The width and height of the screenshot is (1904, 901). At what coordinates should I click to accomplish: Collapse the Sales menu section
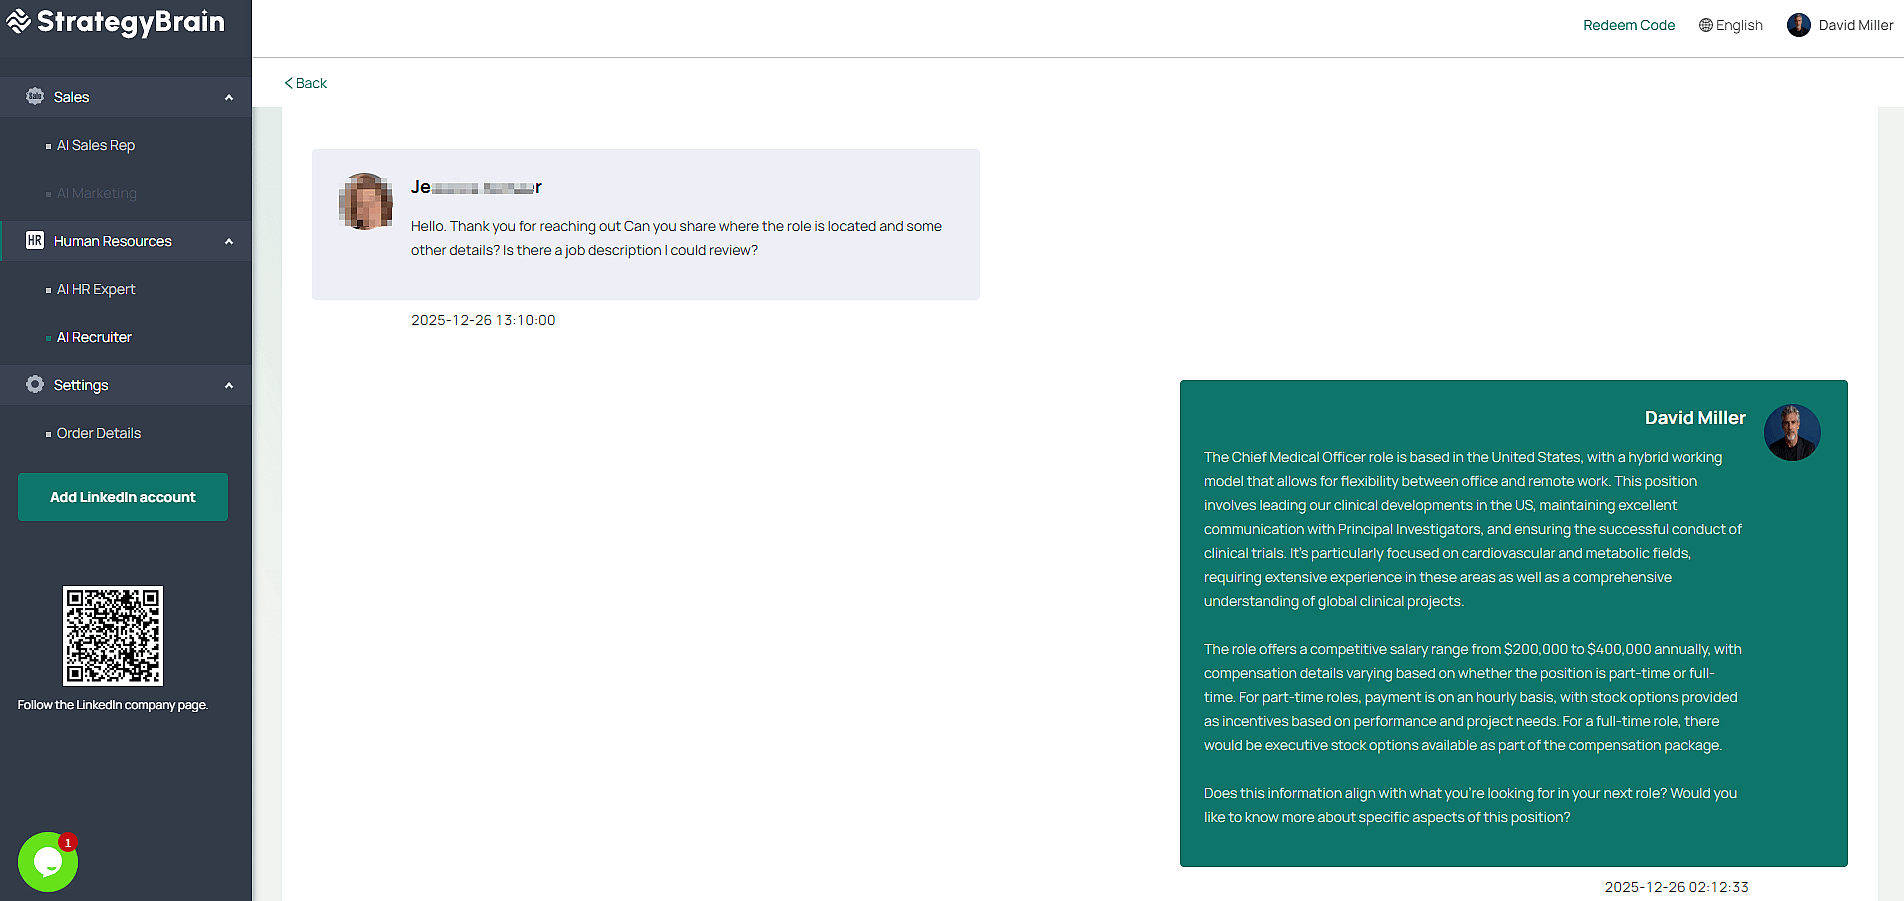click(229, 98)
